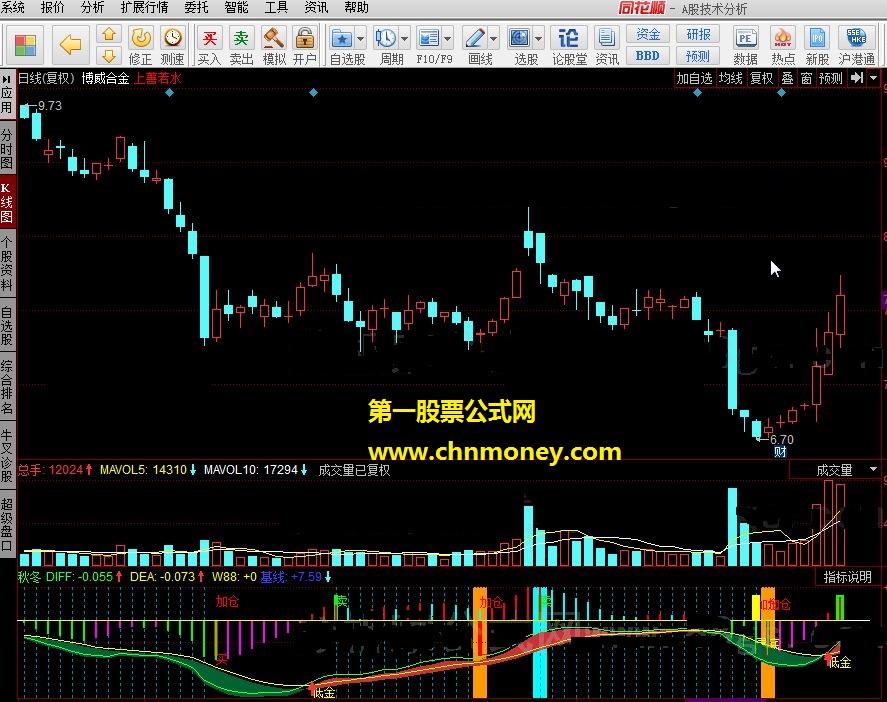Expand the 选股 dropdown arrow
Image resolution: width=887 pixels, height=702 pixels.
539,39
